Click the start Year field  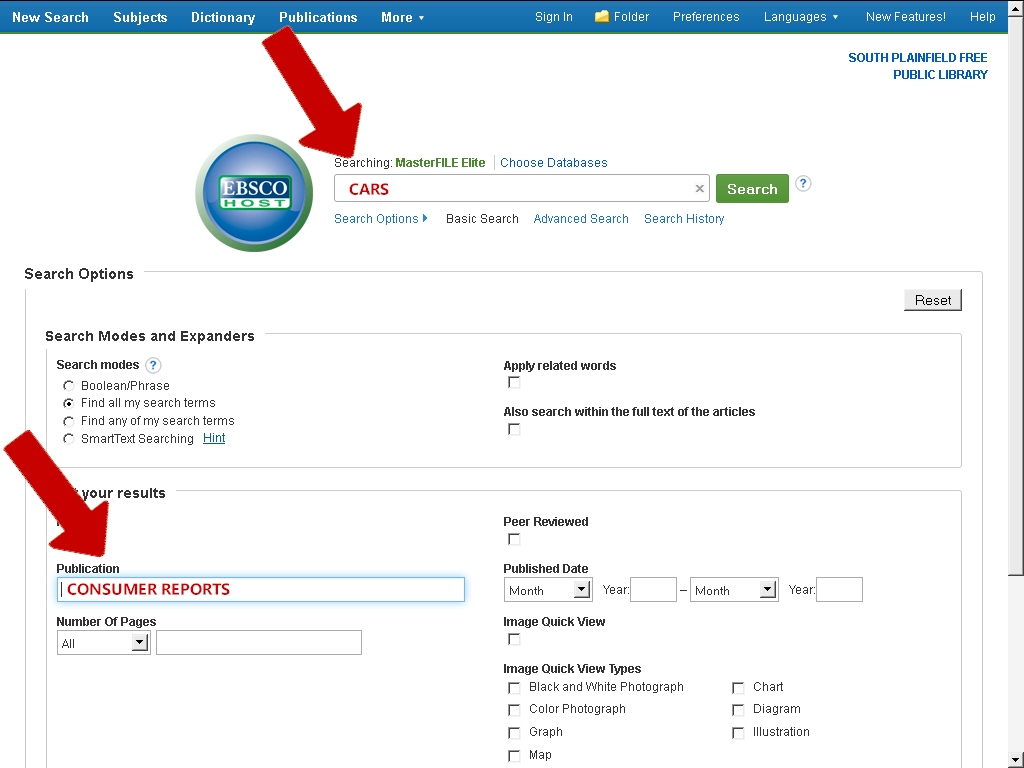[x=653, y=590]
